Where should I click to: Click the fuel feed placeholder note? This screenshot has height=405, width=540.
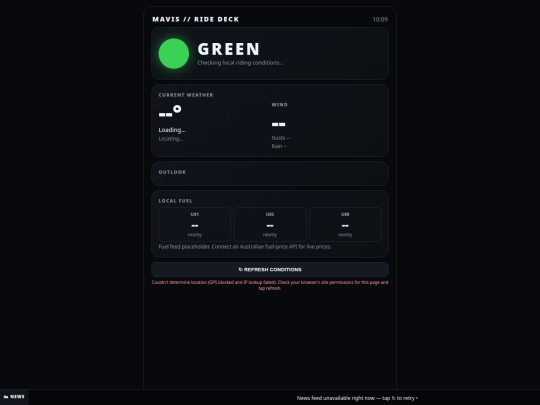pos(245,247)
